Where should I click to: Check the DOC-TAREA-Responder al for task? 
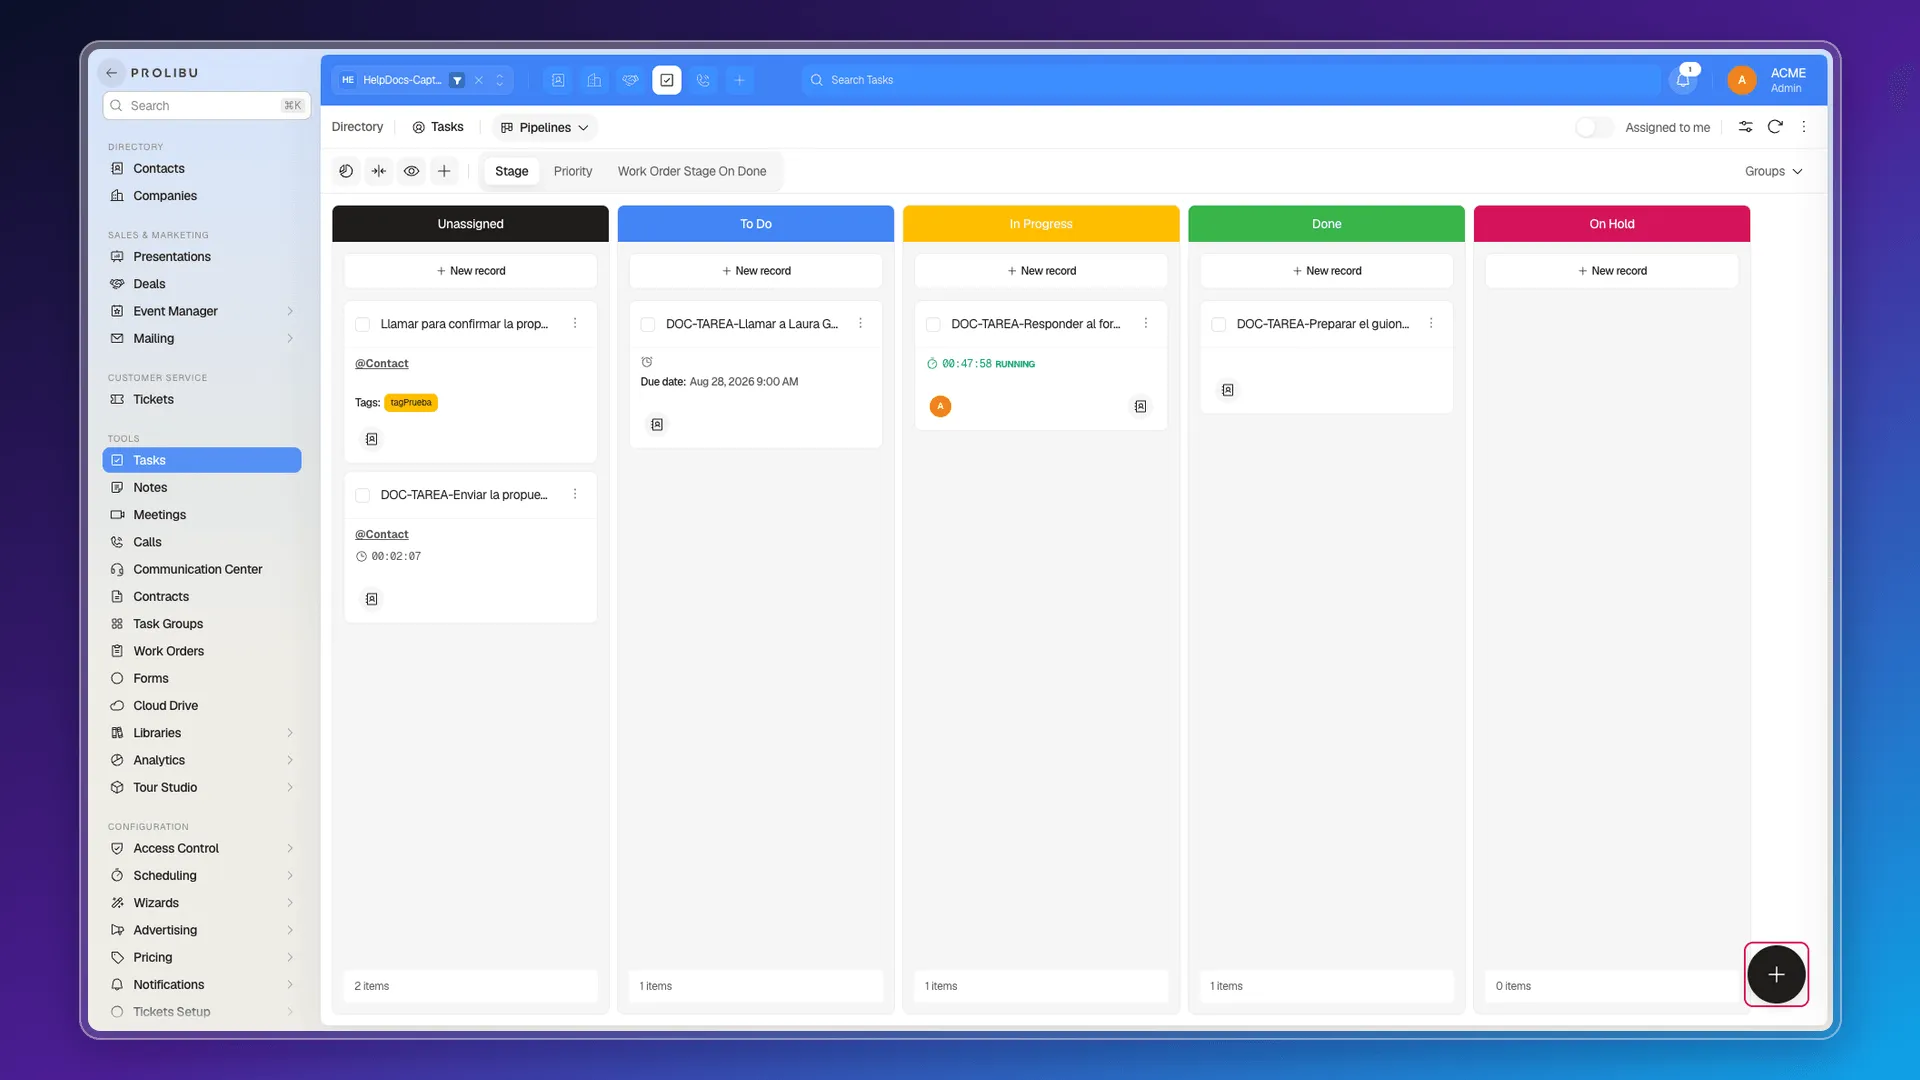tap(933, 324)
